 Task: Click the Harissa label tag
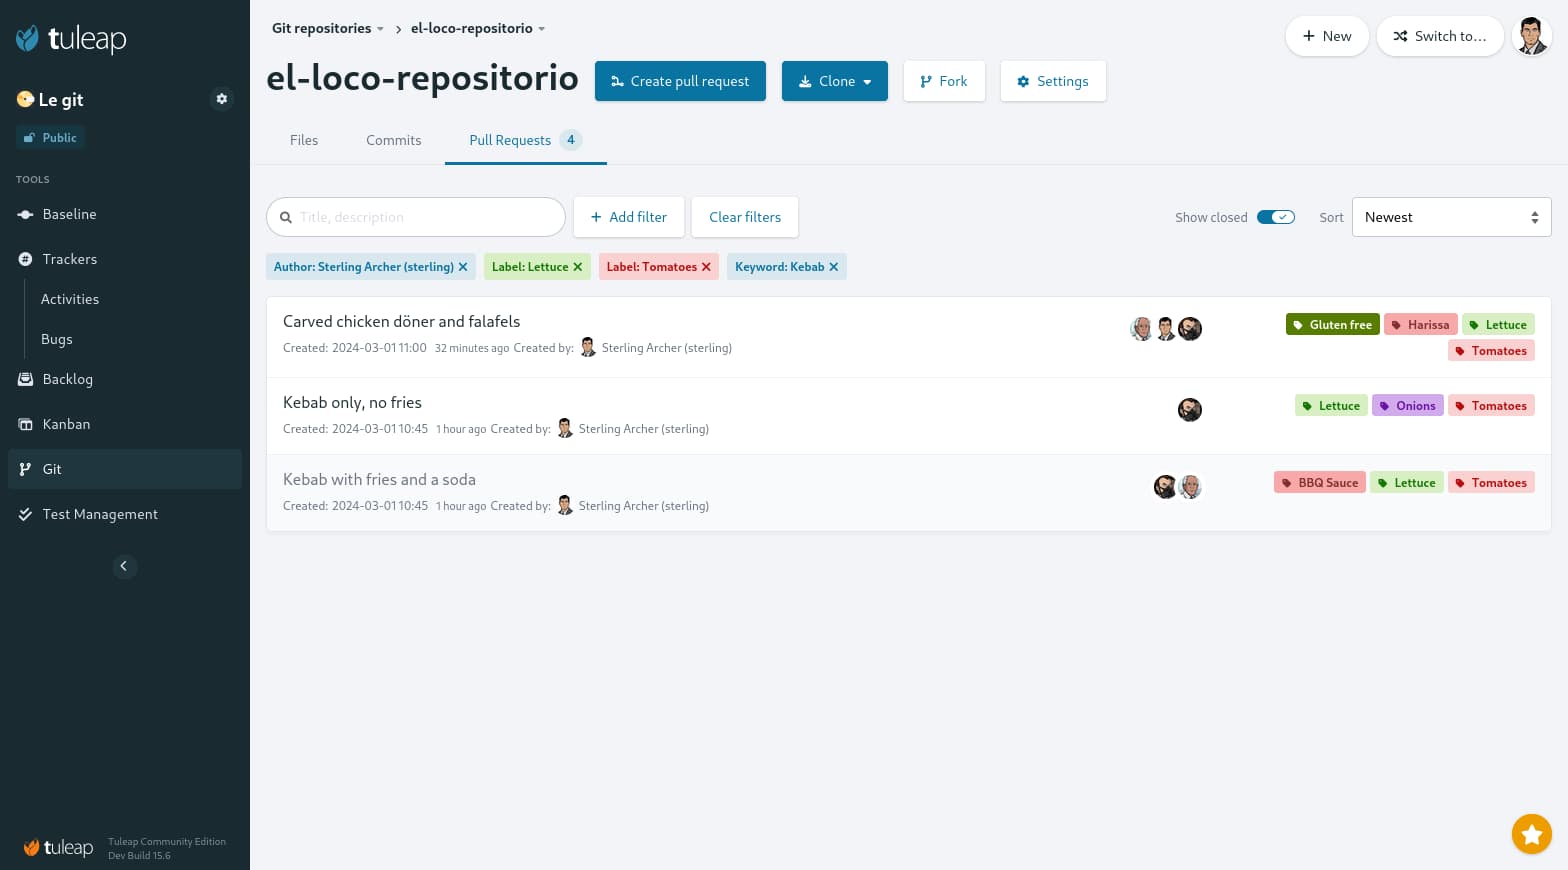pos(1420,325)
